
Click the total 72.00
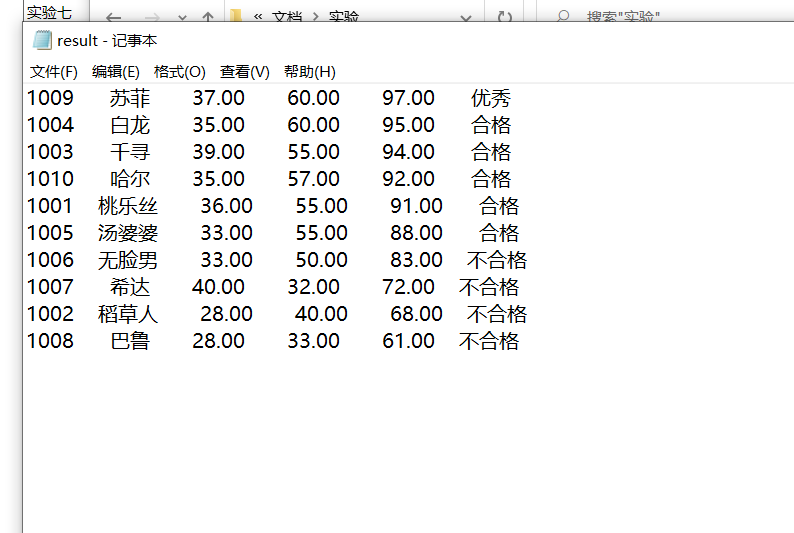tap(408, 287)
